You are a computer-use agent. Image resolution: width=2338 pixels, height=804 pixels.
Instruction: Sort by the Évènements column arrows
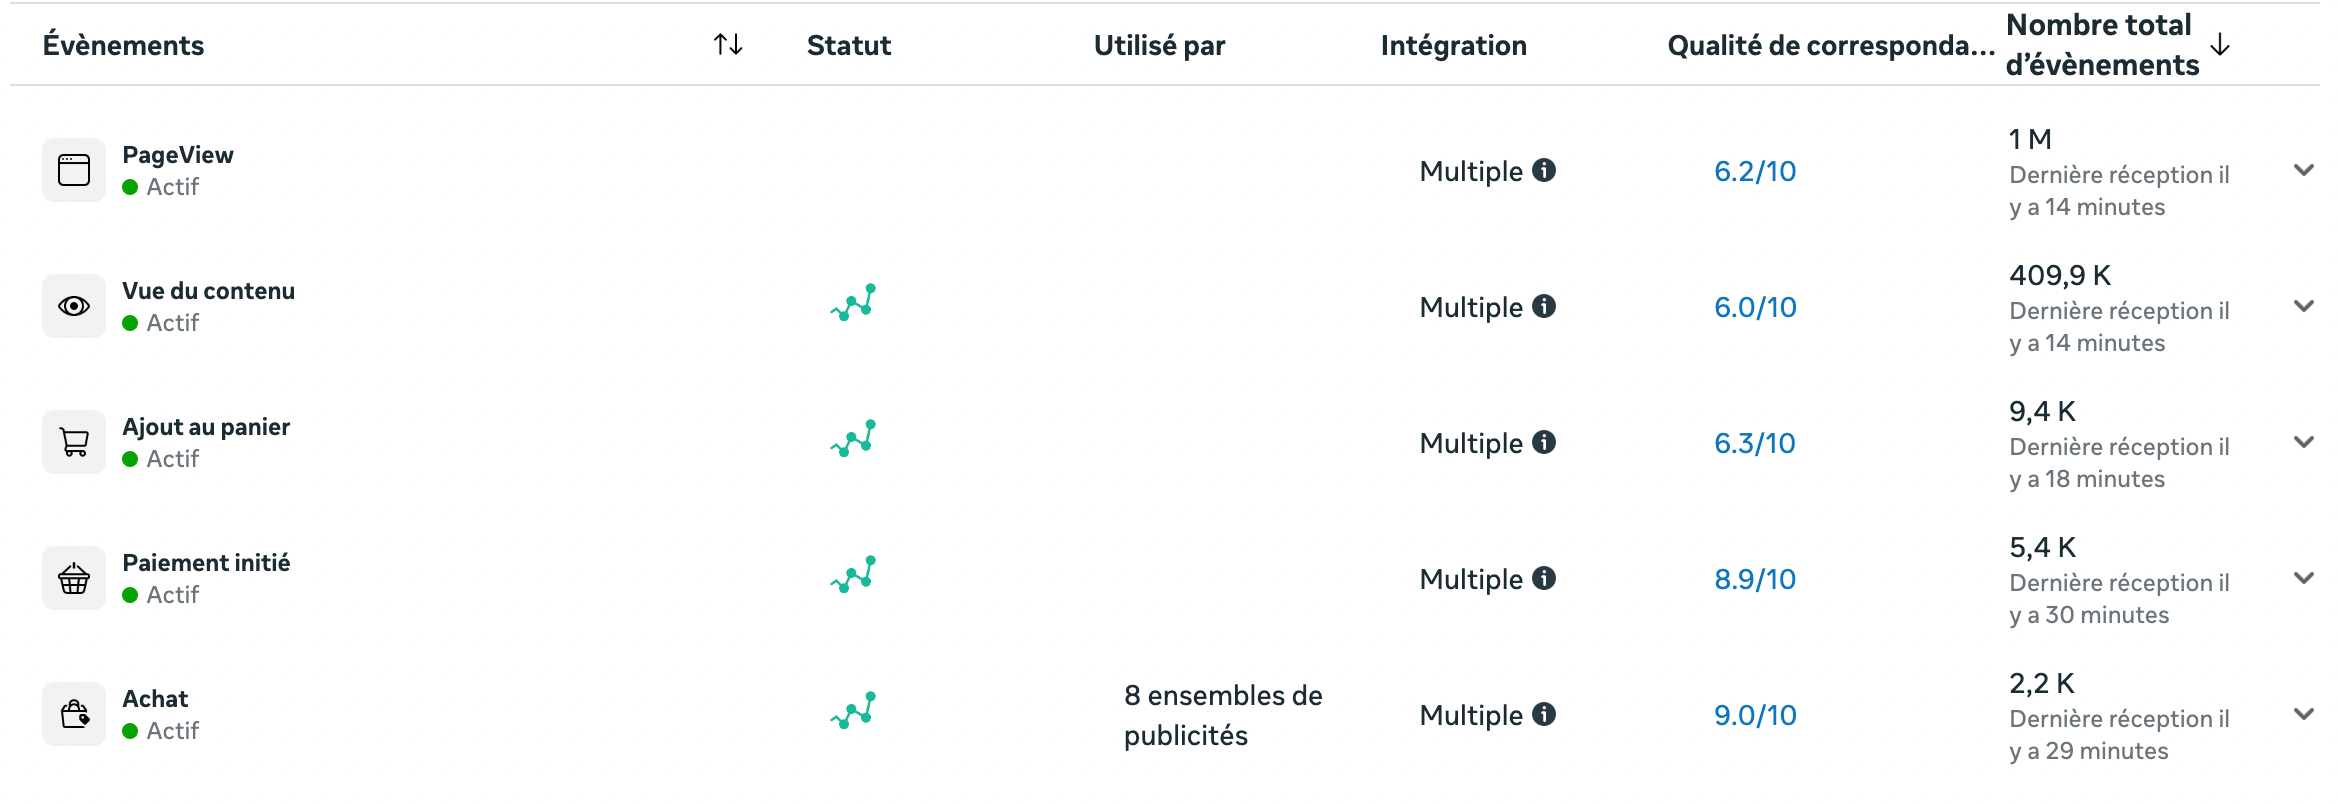[728, 44]
